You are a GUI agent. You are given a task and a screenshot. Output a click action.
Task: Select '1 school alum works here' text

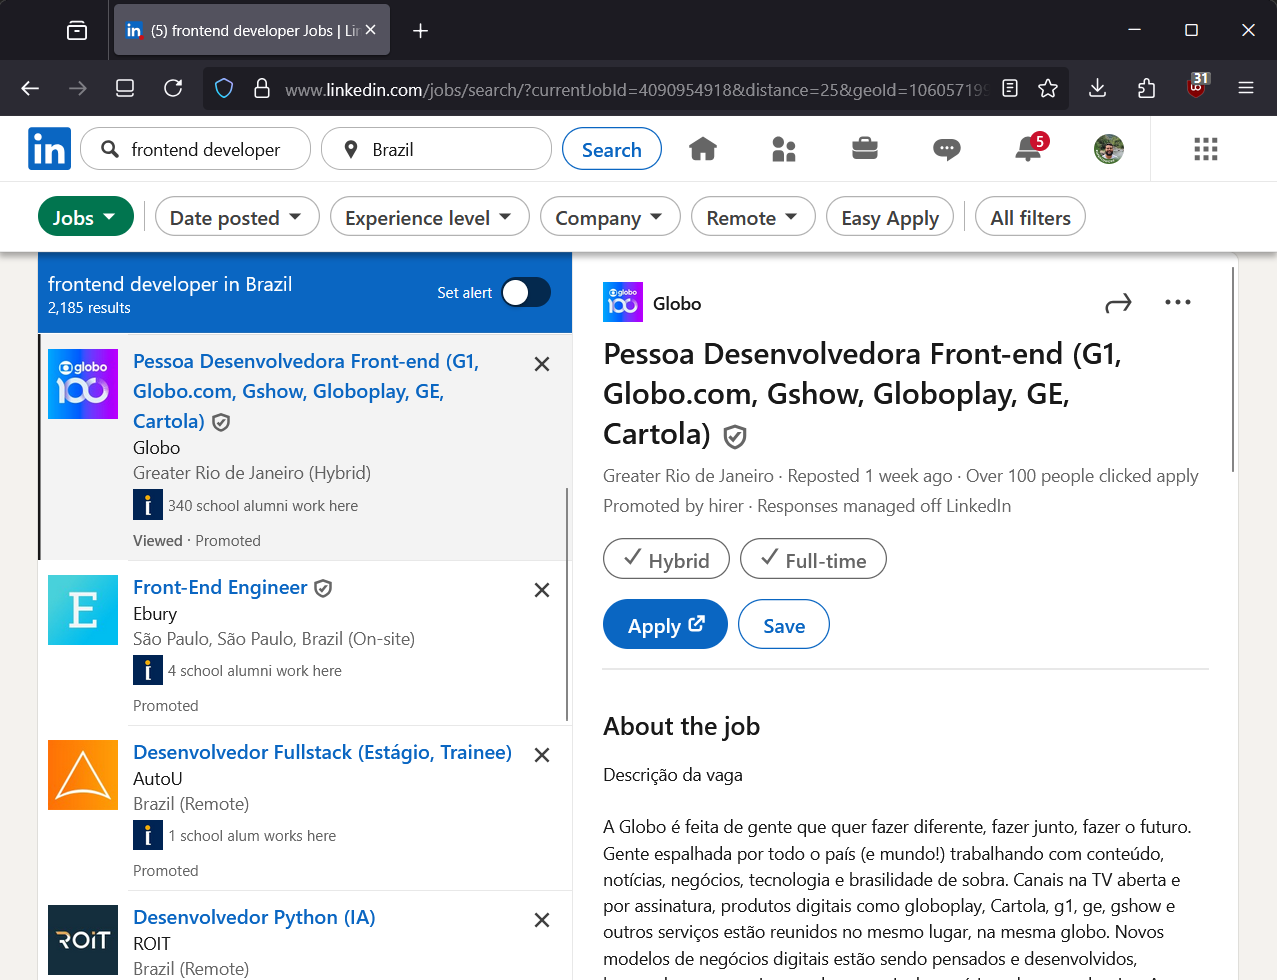tap(252, 836)
